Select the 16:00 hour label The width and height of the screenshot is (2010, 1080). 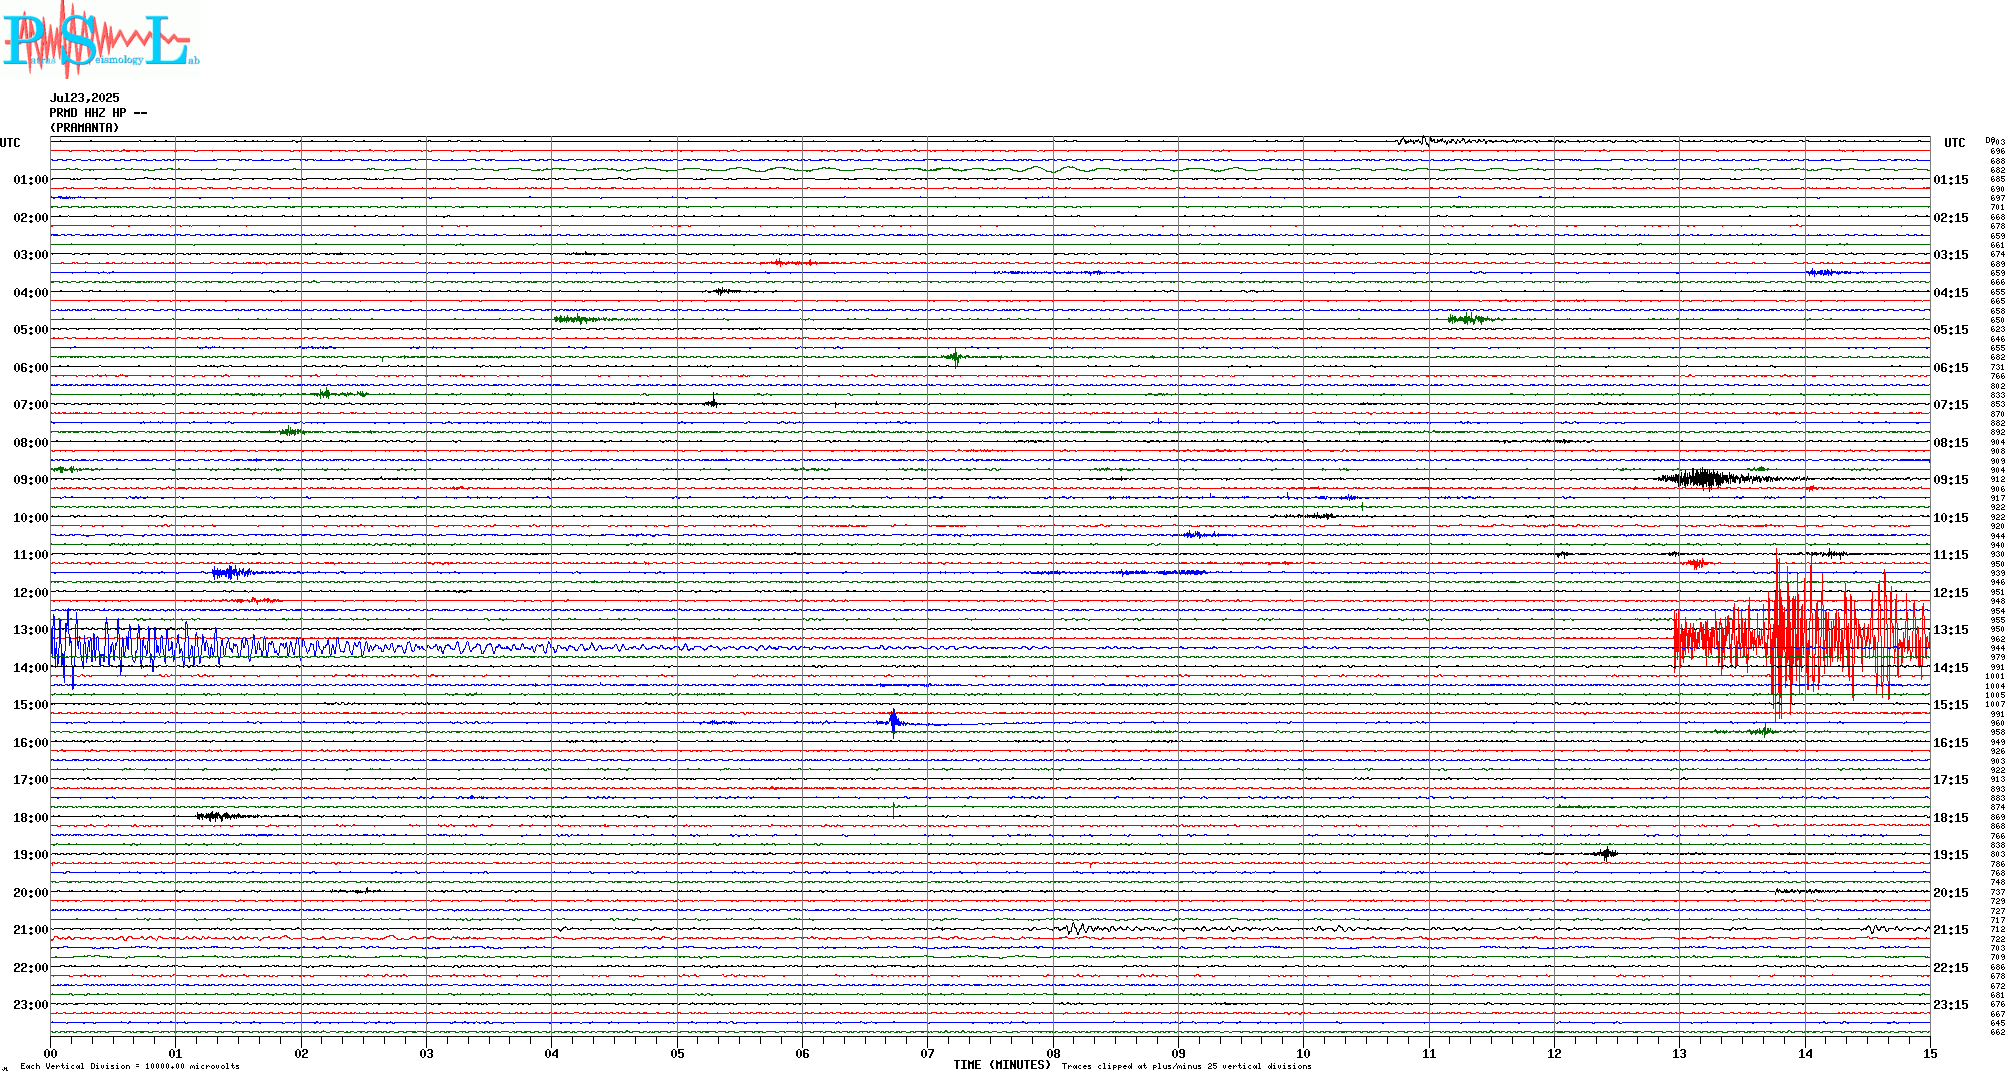pyautogui.click(x=31, y=743)
